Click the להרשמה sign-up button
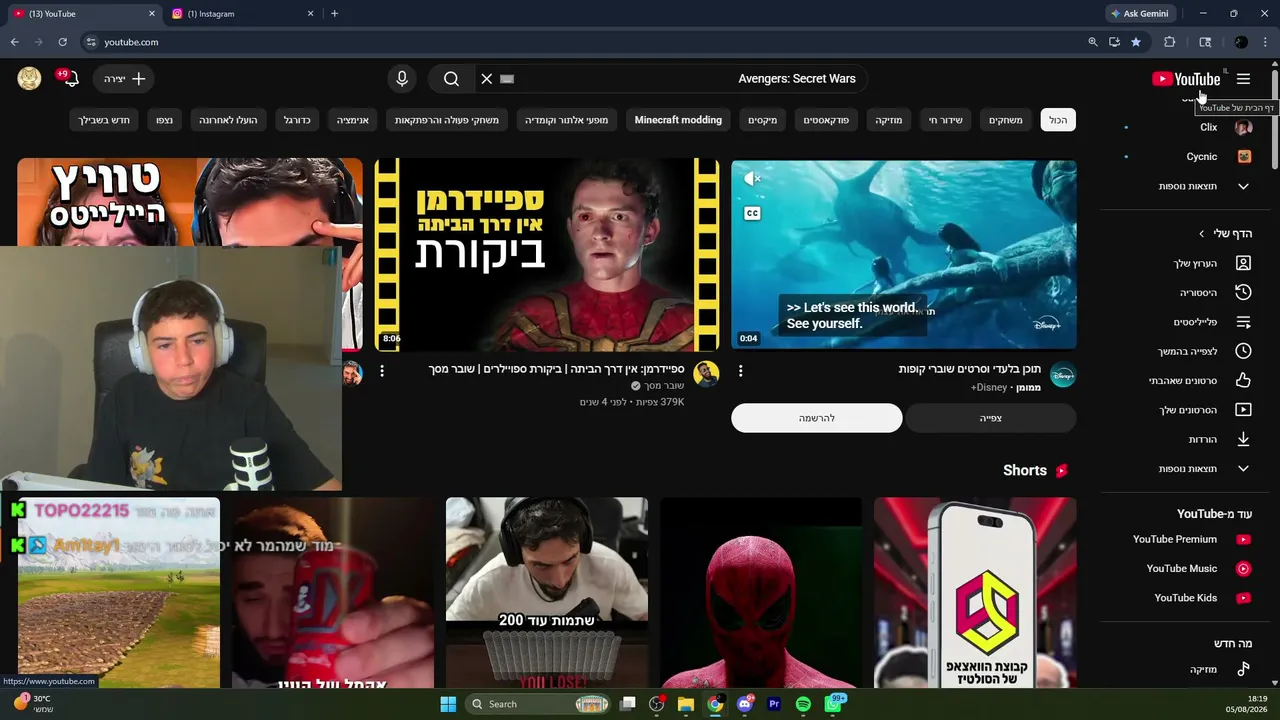The height and width of the screenshot is (720, 1280). (817, 418)
